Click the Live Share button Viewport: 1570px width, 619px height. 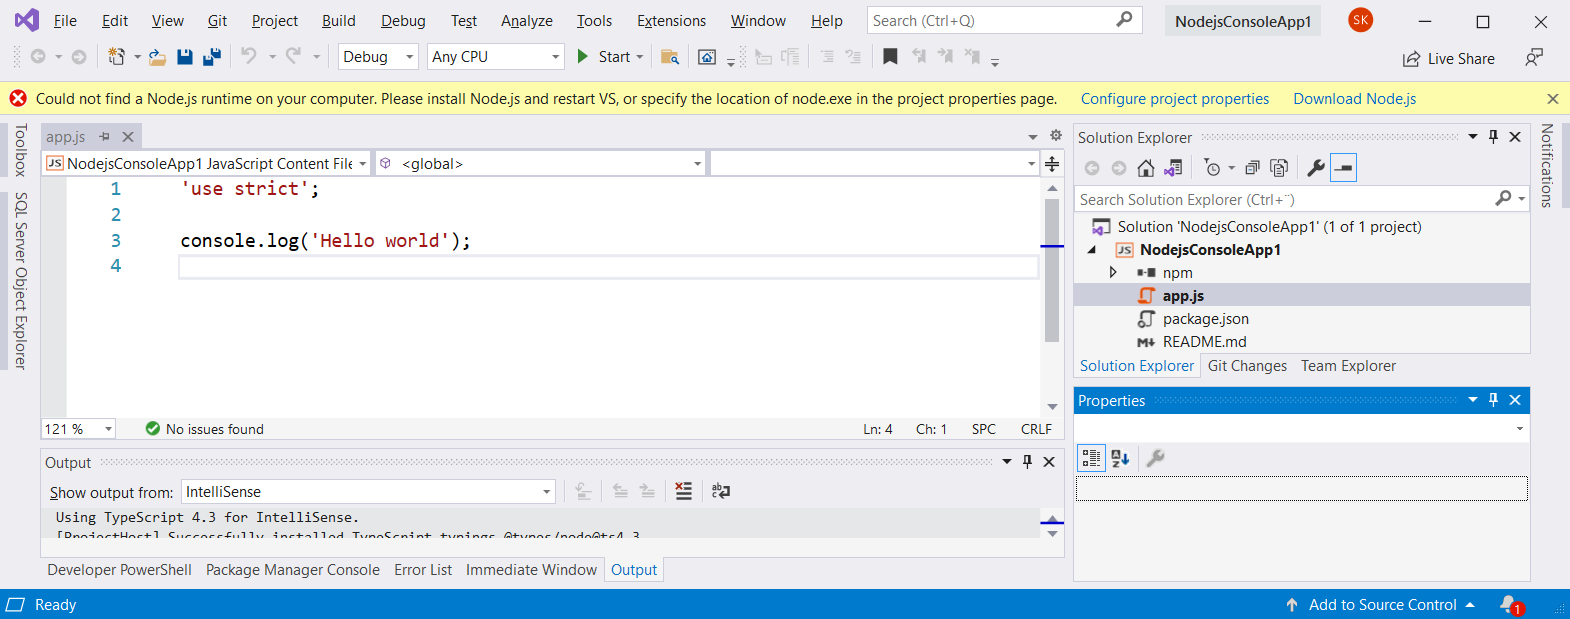click(x=1448, y=59)
